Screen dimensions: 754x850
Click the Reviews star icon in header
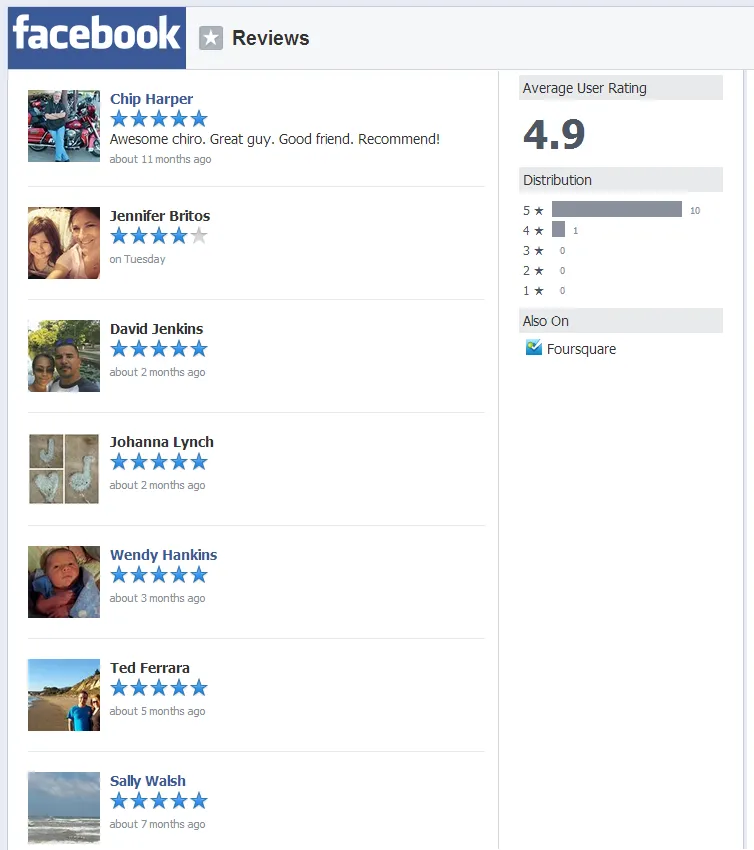210,38
